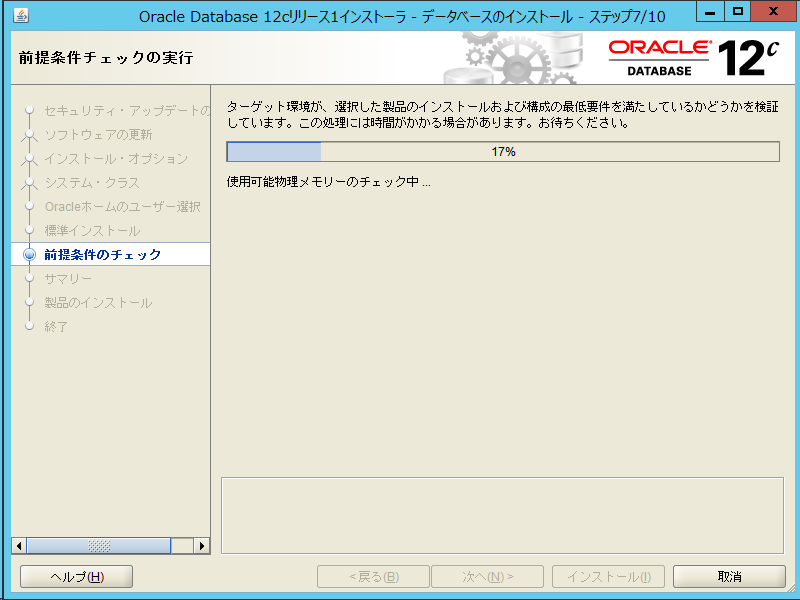Select the インストール・オプション step
The height and width of the screenshot is (600, 800).
click(116, 159)
